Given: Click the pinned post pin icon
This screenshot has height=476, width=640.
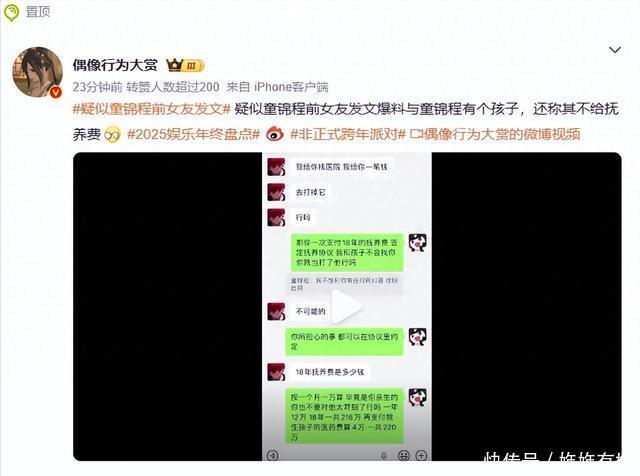Looking at the screenshot, I should tap(11, 12).
